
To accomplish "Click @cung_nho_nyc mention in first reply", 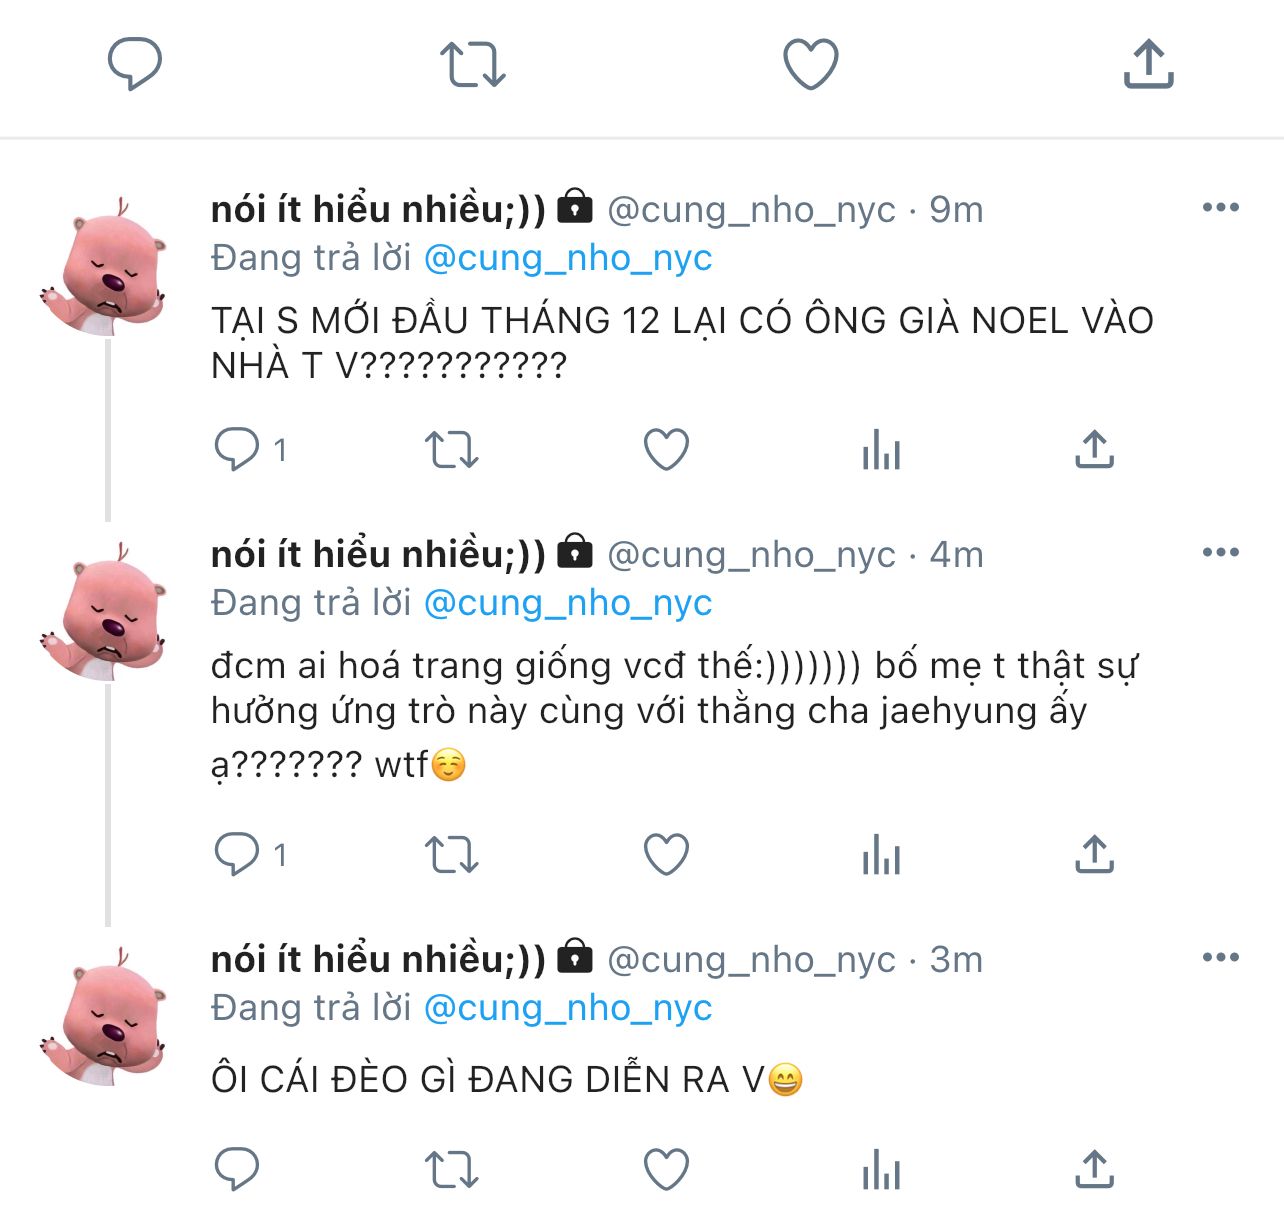I will [568, 258].
